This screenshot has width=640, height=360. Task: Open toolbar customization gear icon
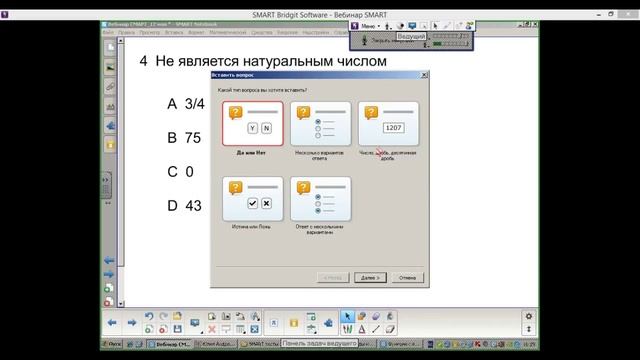pyautogui.click(x=529, y=316)
